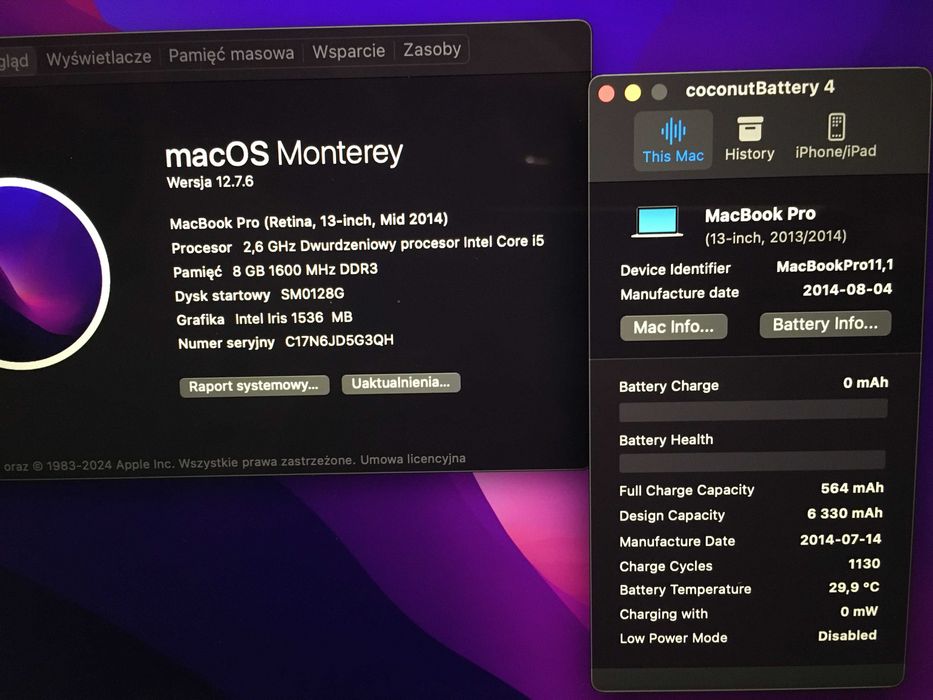Click the coconutBattery 4 window title
Image resolution: width=933 pixels, height=700 pixels.
point(760,89)
